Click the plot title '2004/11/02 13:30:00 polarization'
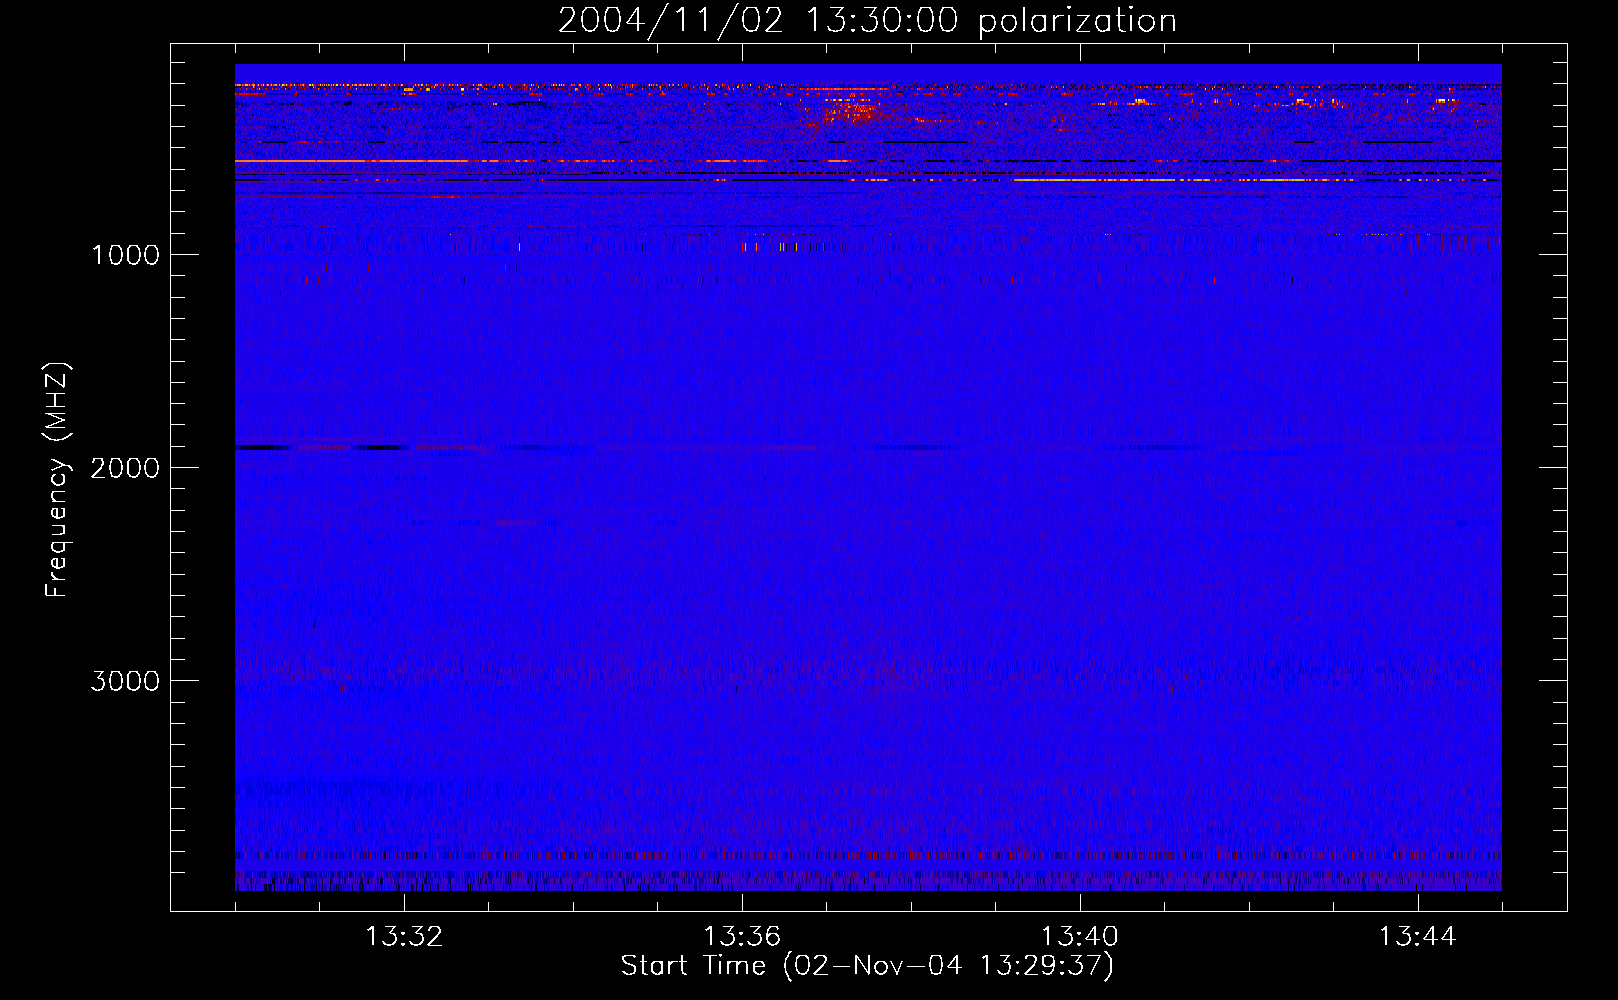This screenshot has width=1618, height=1000. coord(867,21)
